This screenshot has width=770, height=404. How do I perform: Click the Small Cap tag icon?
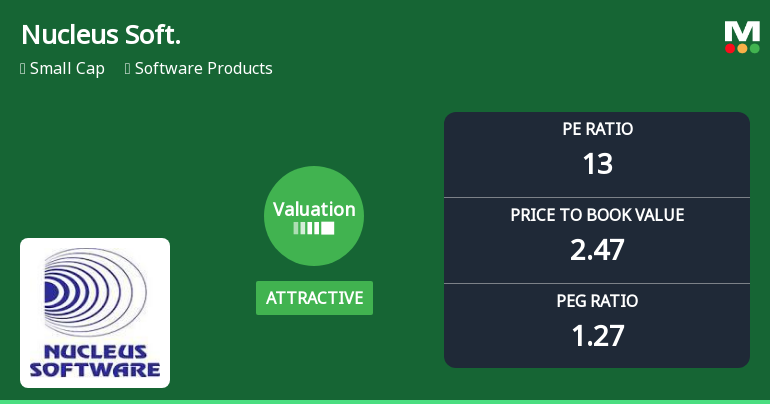pos(23,69)
